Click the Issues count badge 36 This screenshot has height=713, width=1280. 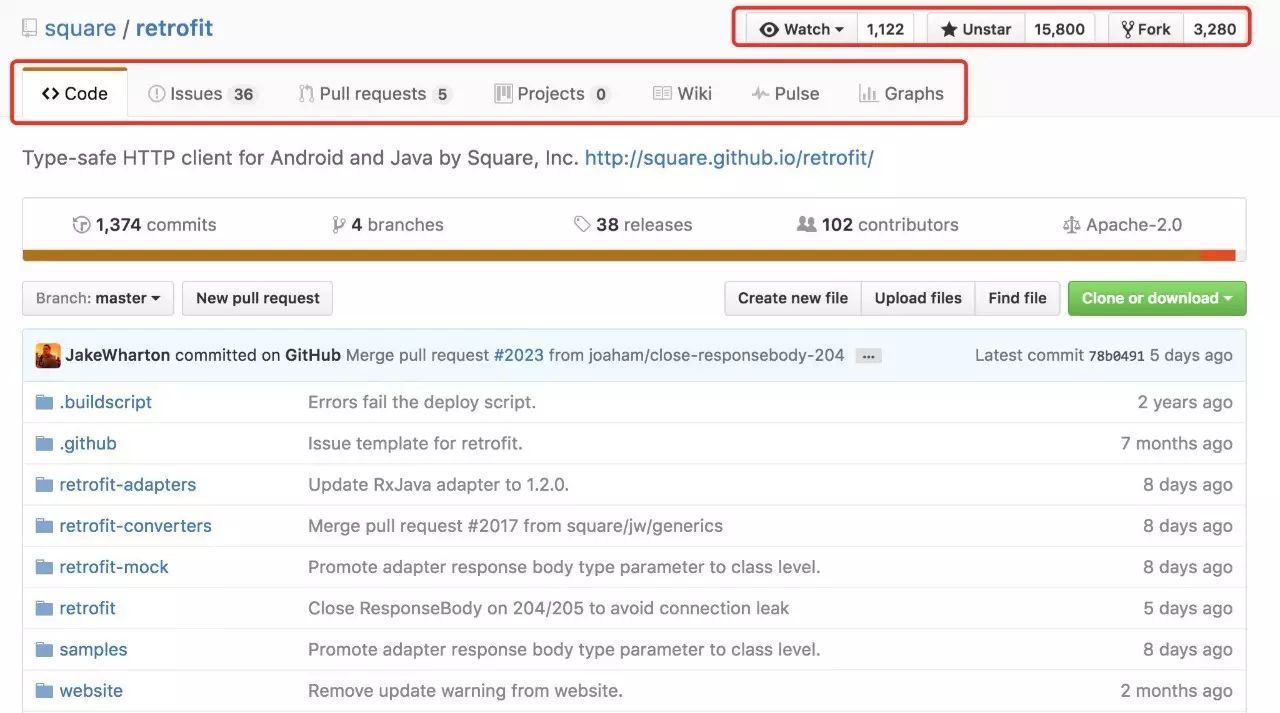pyautogui.click(x=243, y=95)
